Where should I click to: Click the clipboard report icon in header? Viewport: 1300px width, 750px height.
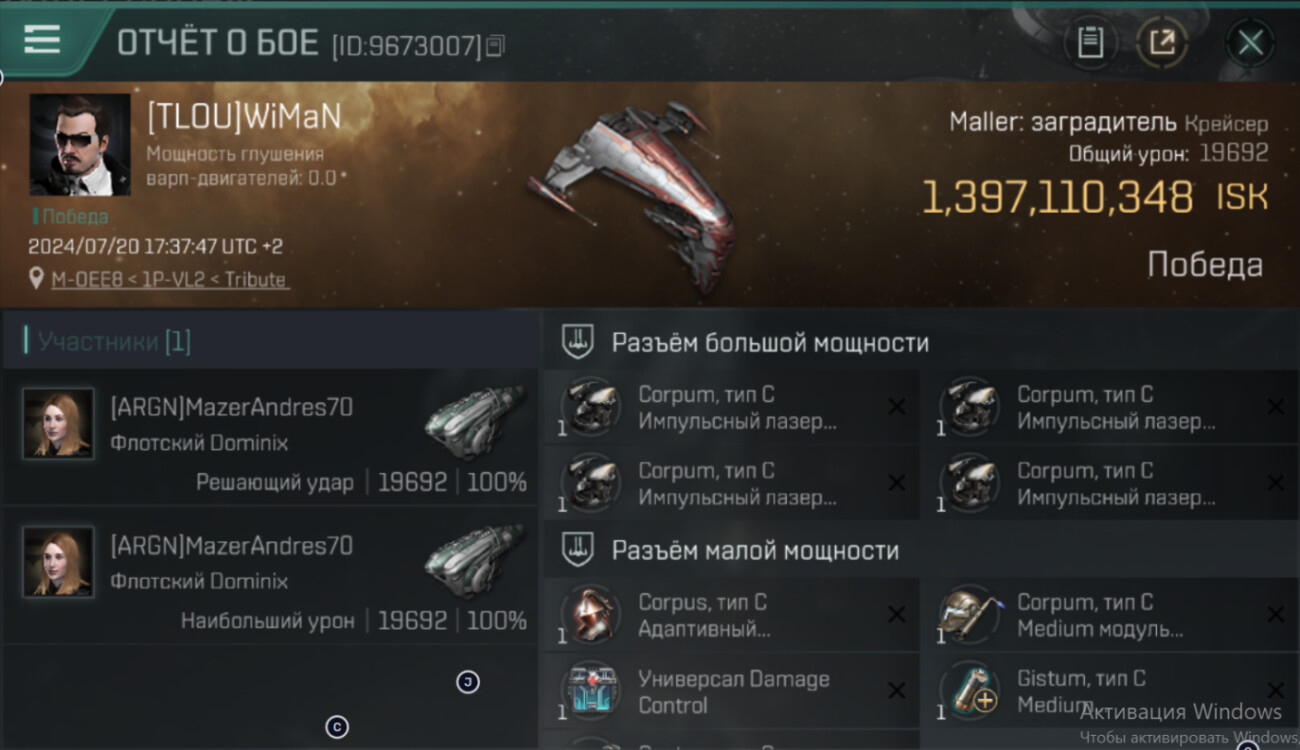(1090, 43)
